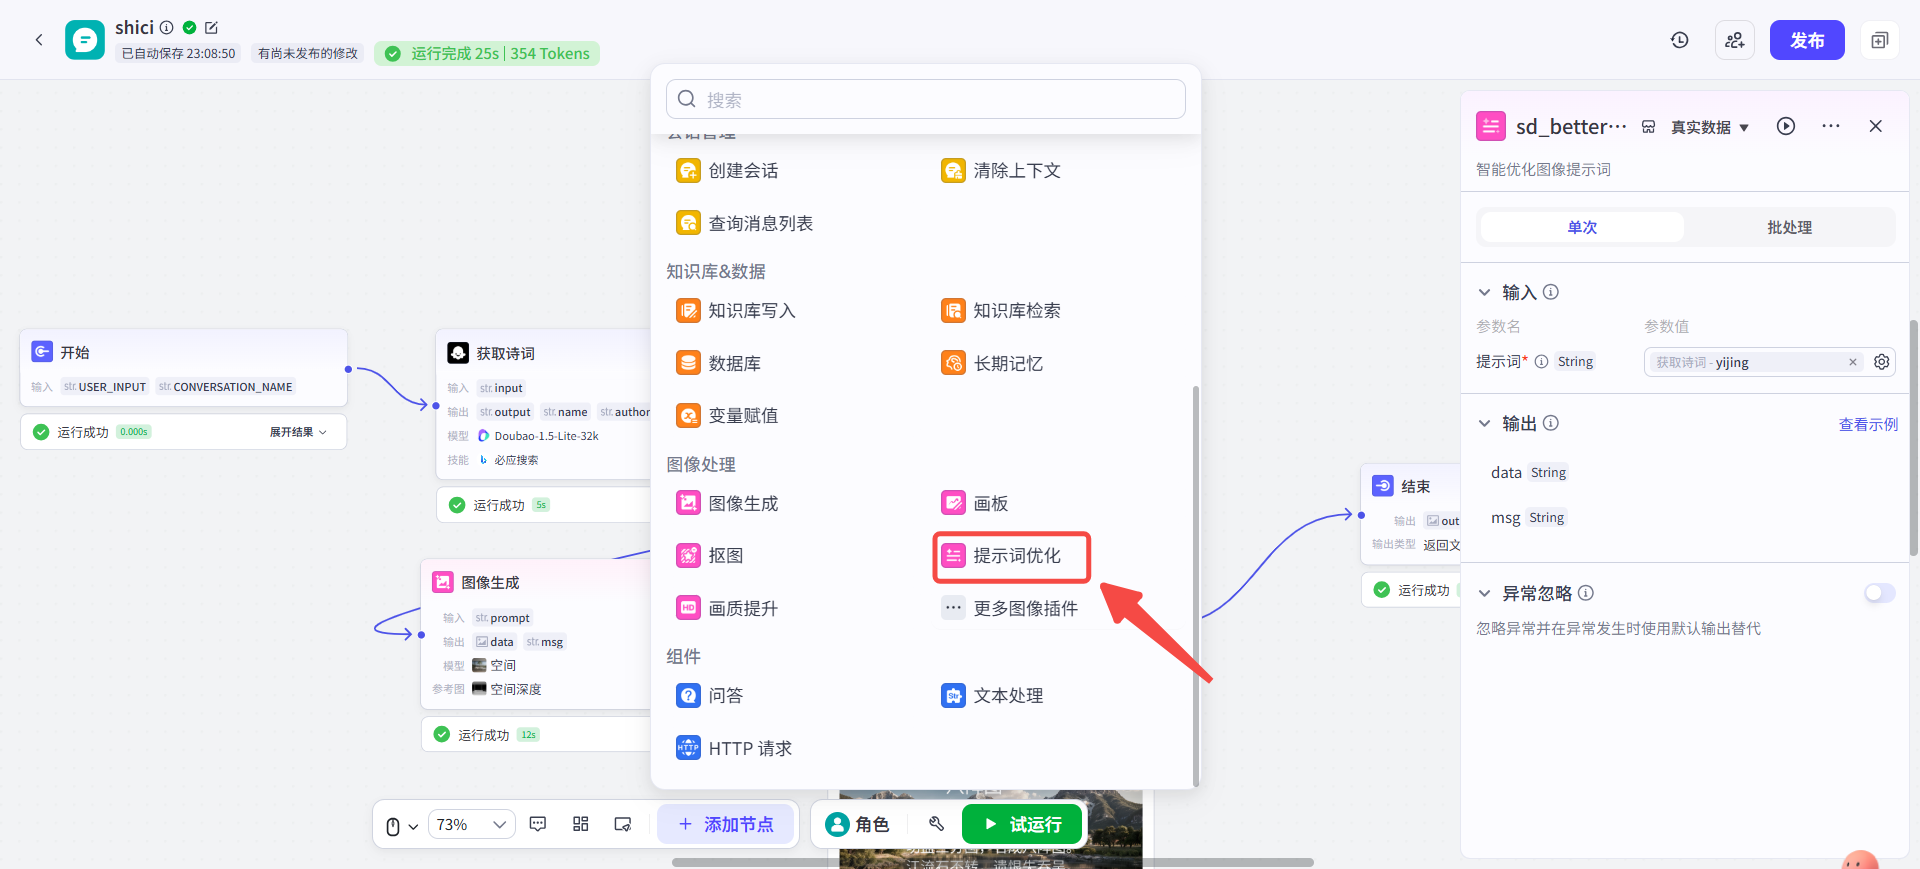Add a 查询消息列表 node

(x=745, y=223)
